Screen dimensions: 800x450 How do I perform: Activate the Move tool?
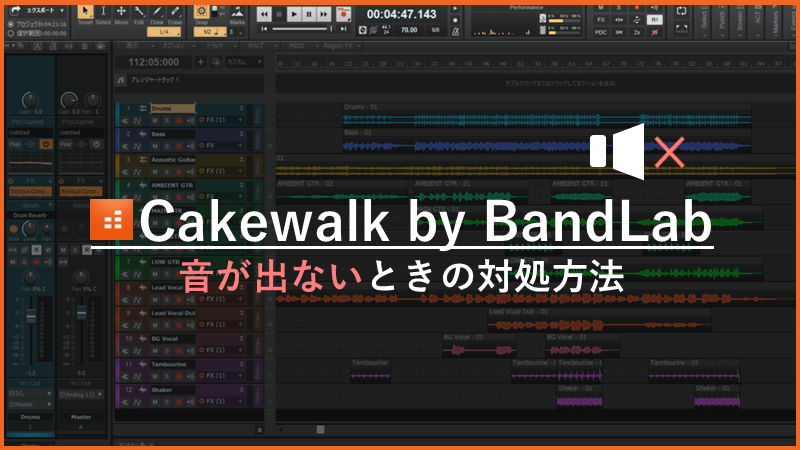coord(121,14)
